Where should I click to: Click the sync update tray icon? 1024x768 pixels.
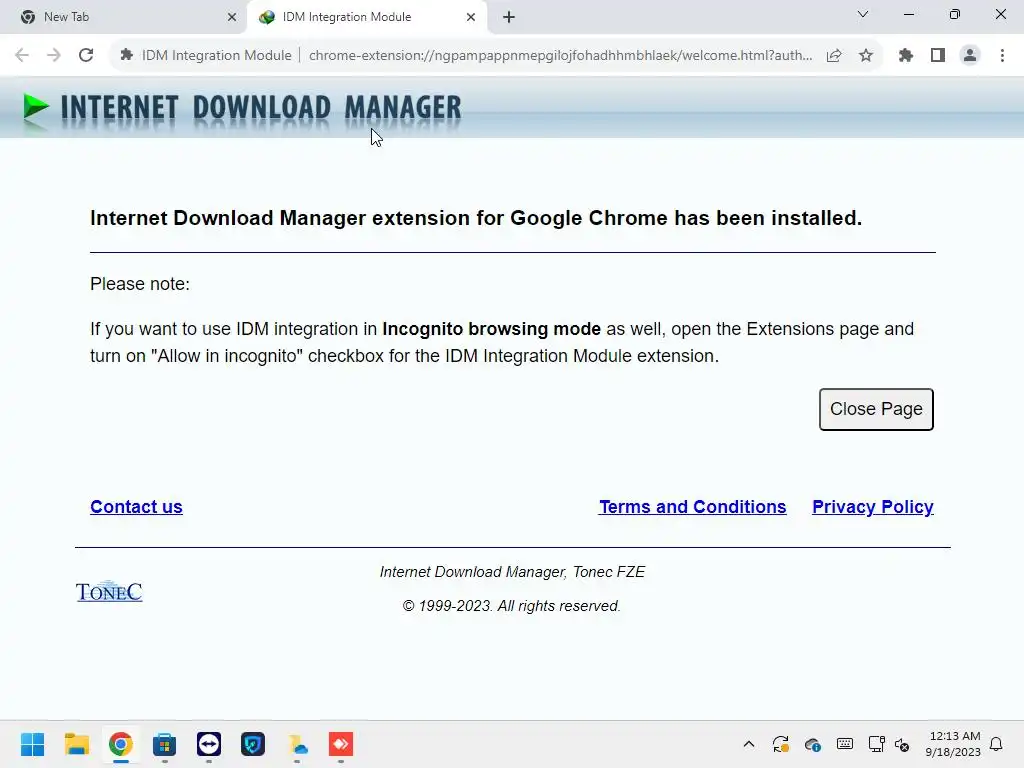781,744
